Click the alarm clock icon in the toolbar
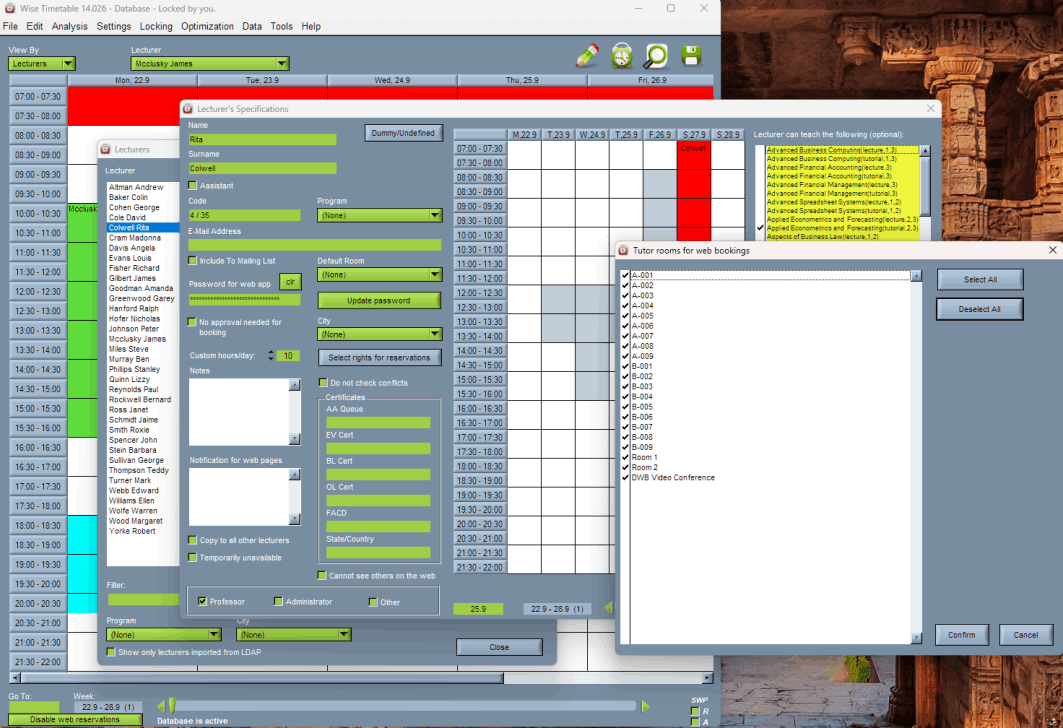This screenshot has width=1063, height=728. (x=621, y=56)
